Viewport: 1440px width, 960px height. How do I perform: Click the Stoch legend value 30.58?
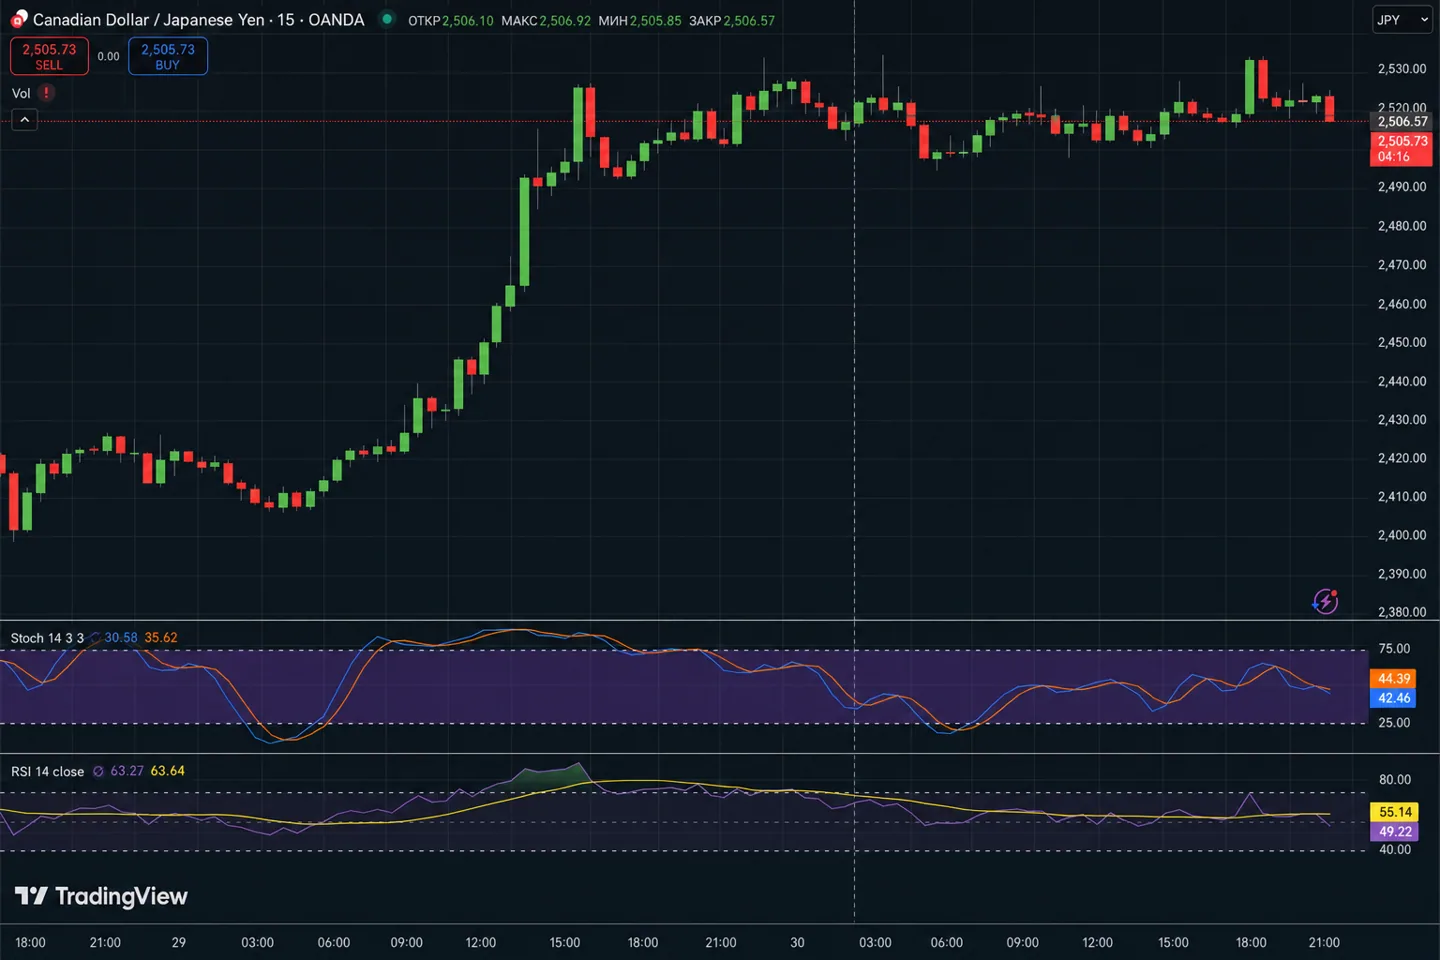(x=121, y=638)
